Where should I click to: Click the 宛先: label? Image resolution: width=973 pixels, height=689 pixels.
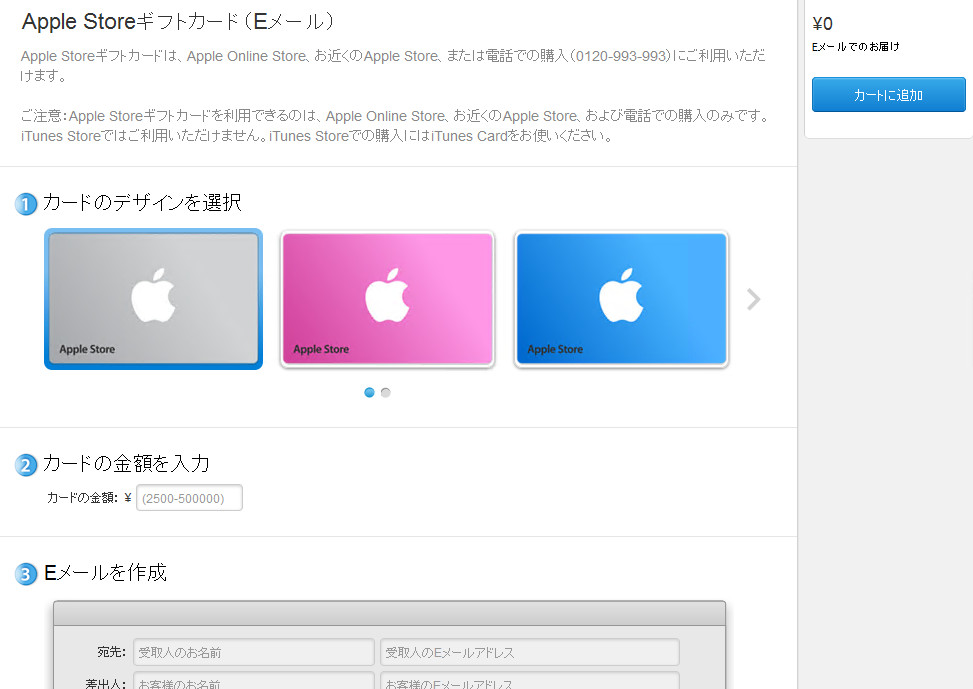tap(112, 652)
